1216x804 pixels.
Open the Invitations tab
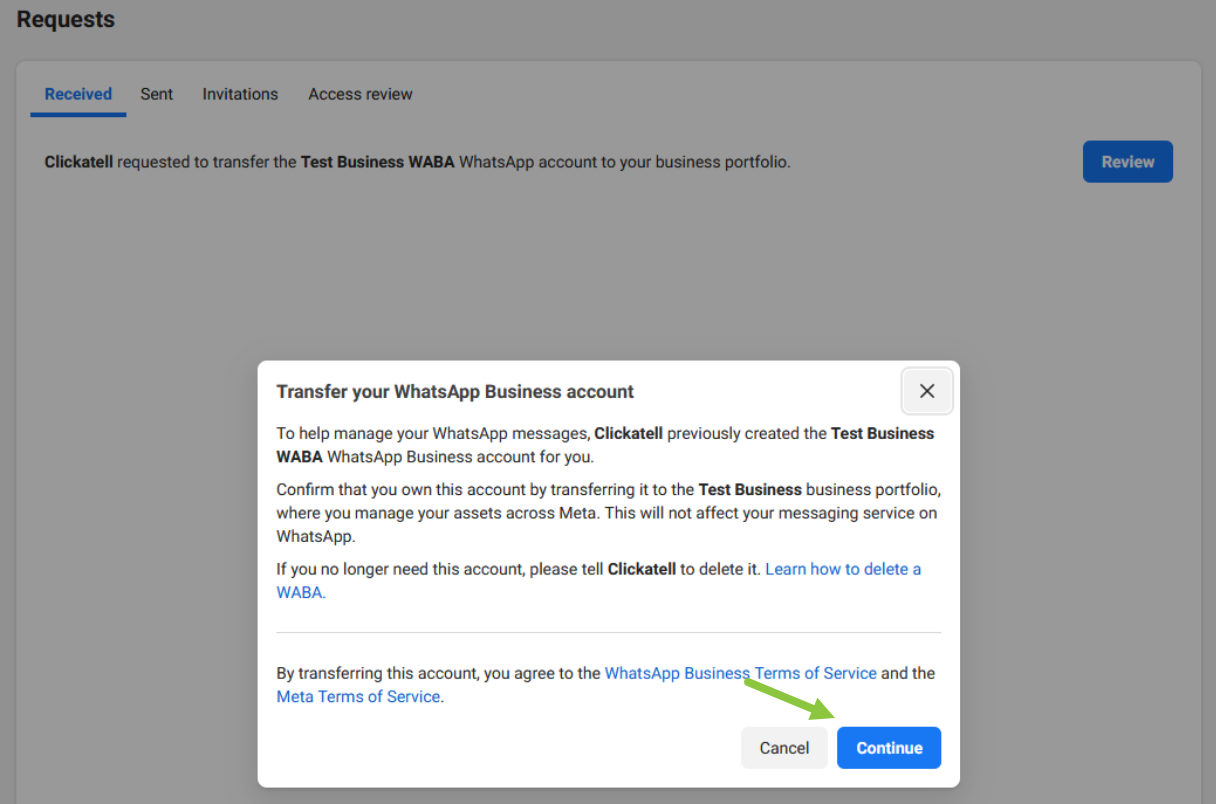click(x=240, y=94)
